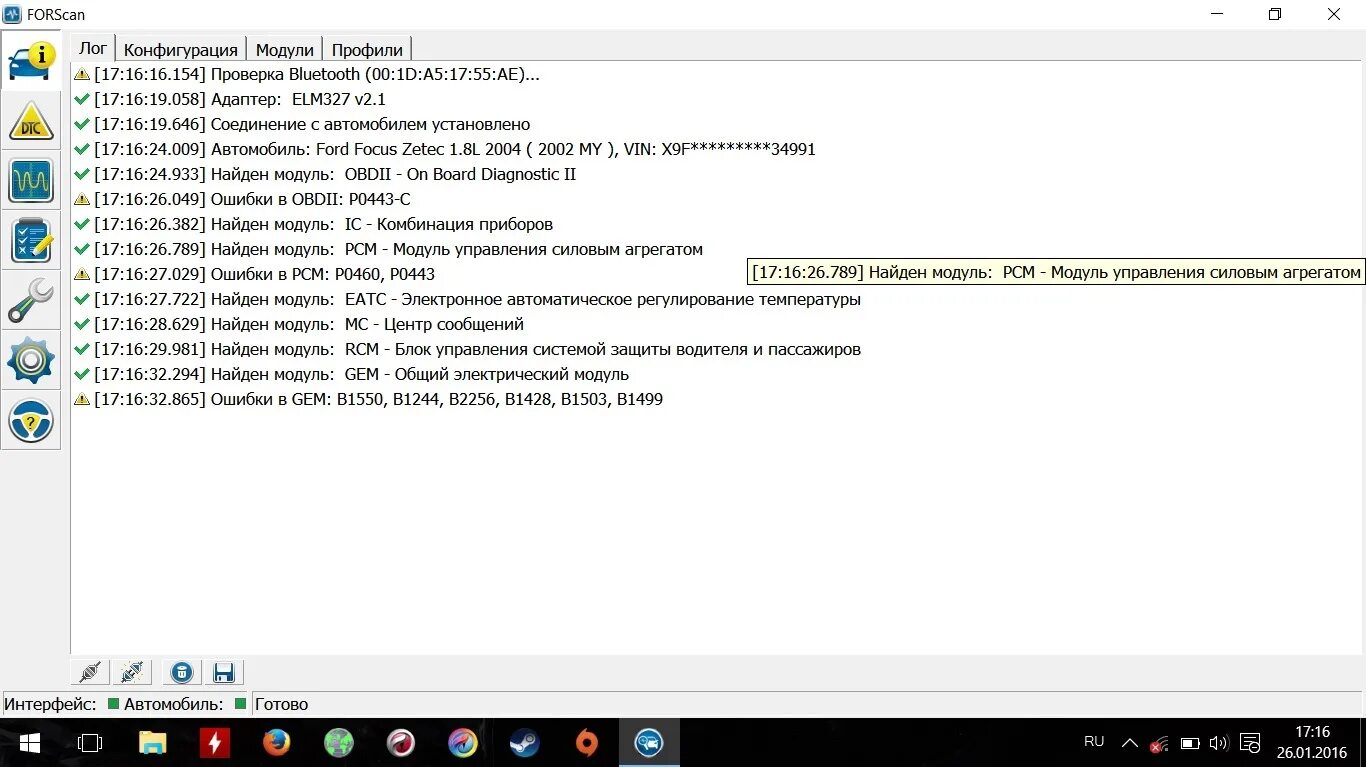Open the settings gear section
The height and width of the screenshot is (767, 1366).
point(31,361)
